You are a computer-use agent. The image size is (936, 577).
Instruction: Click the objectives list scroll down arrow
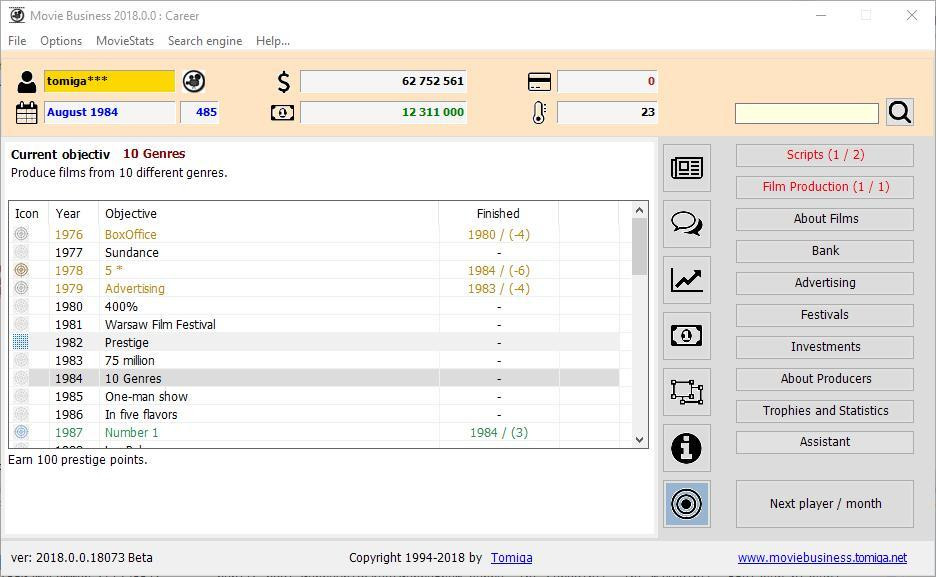coord(639,440)
